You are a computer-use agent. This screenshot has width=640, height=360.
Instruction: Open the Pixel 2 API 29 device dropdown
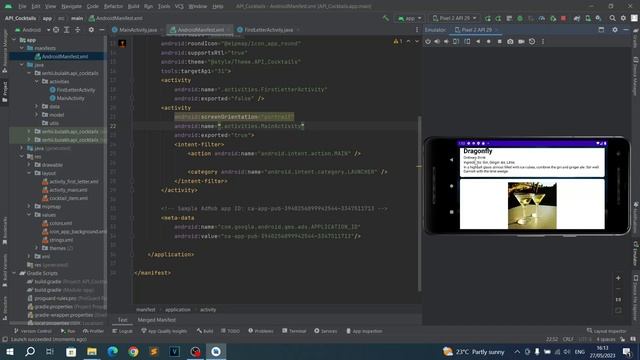click(x=454, y=18)
